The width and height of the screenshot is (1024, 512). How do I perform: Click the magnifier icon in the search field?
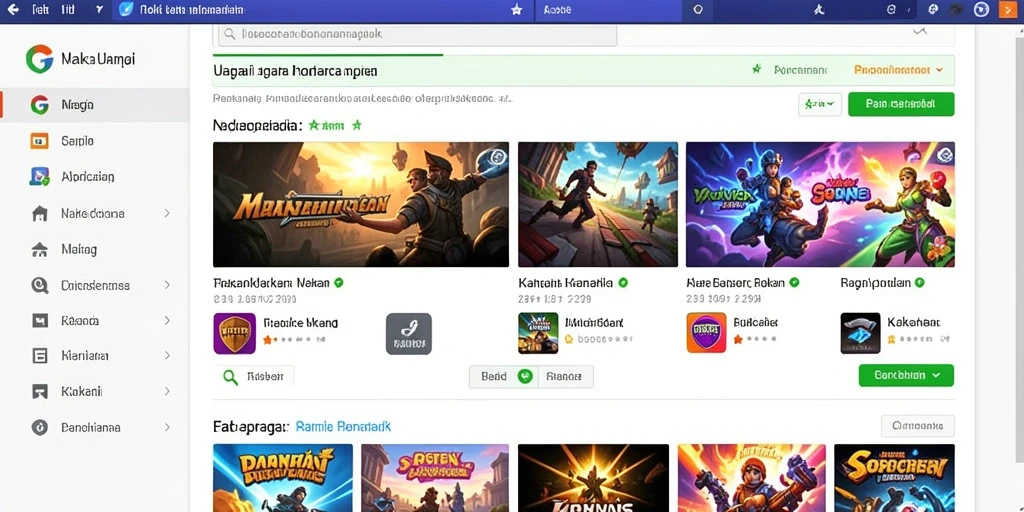(229, 34)
